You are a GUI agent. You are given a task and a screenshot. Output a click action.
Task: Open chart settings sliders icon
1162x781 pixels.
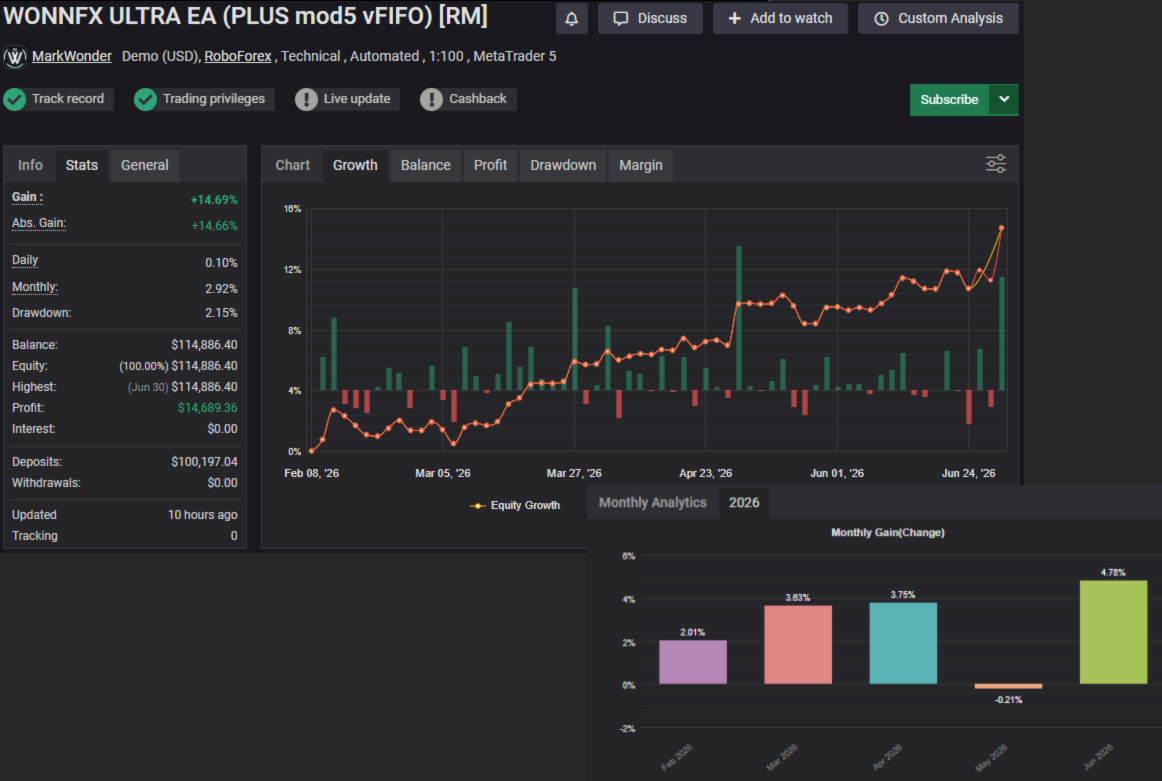[995, 164]
